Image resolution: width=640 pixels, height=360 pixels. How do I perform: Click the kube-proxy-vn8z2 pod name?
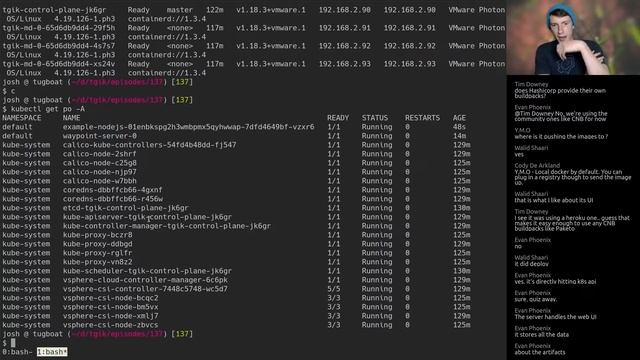(98, 262)
